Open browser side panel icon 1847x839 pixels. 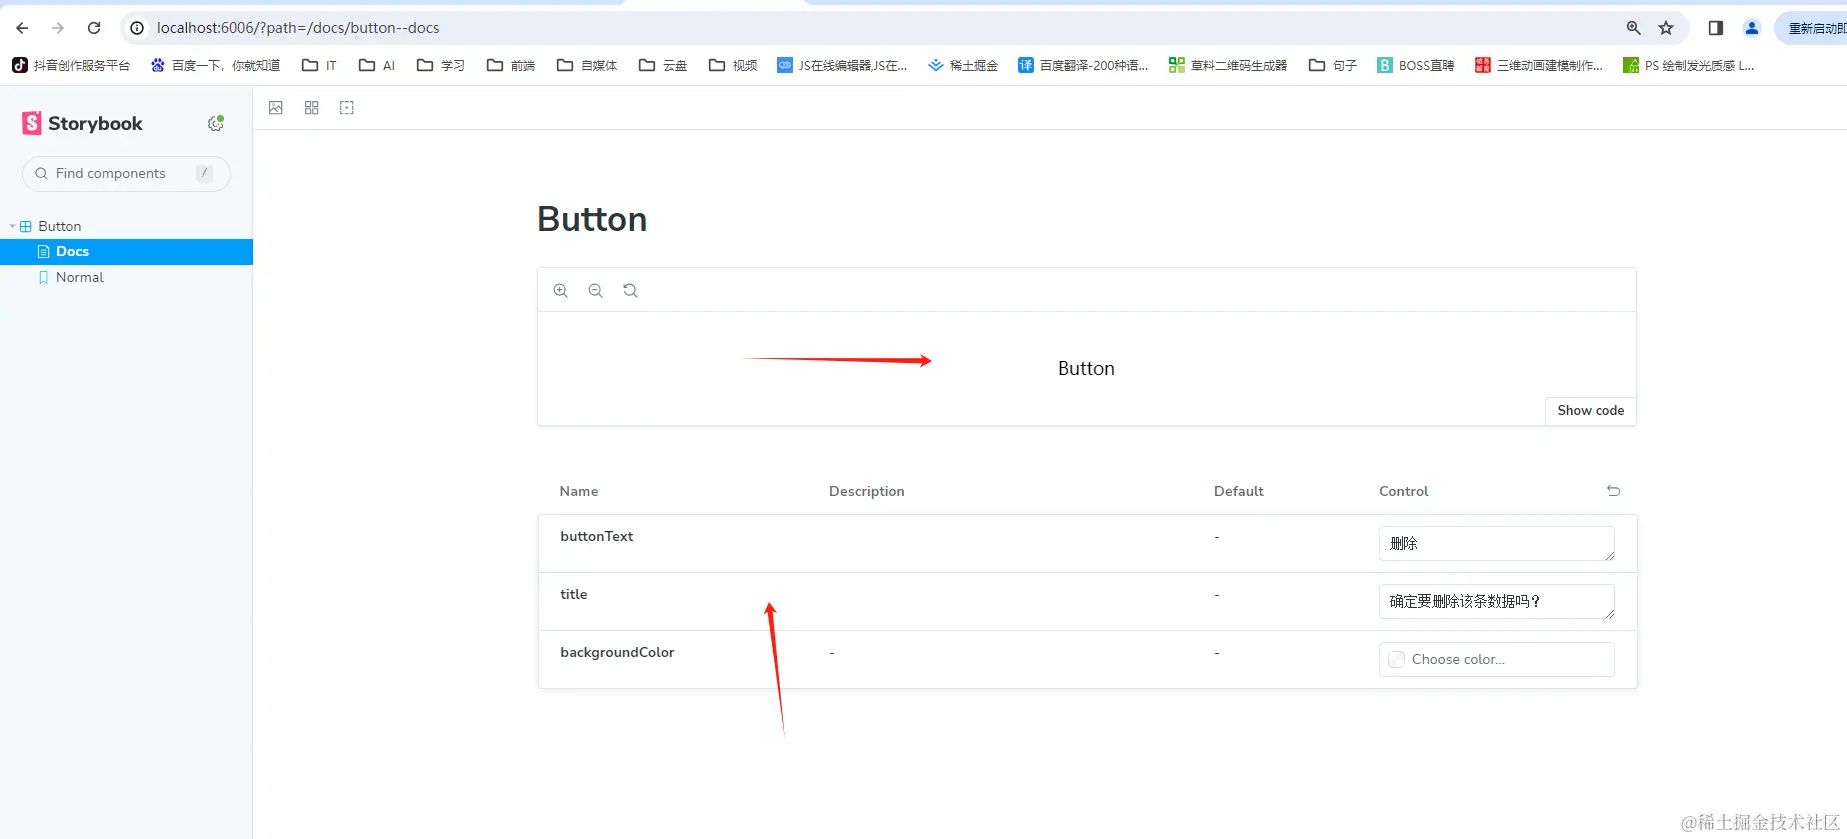1716,28
